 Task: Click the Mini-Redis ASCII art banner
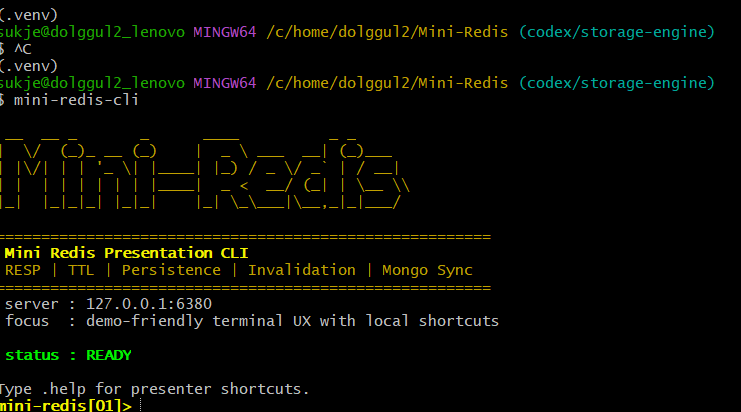pyautogui.click(x=204, y=174)
